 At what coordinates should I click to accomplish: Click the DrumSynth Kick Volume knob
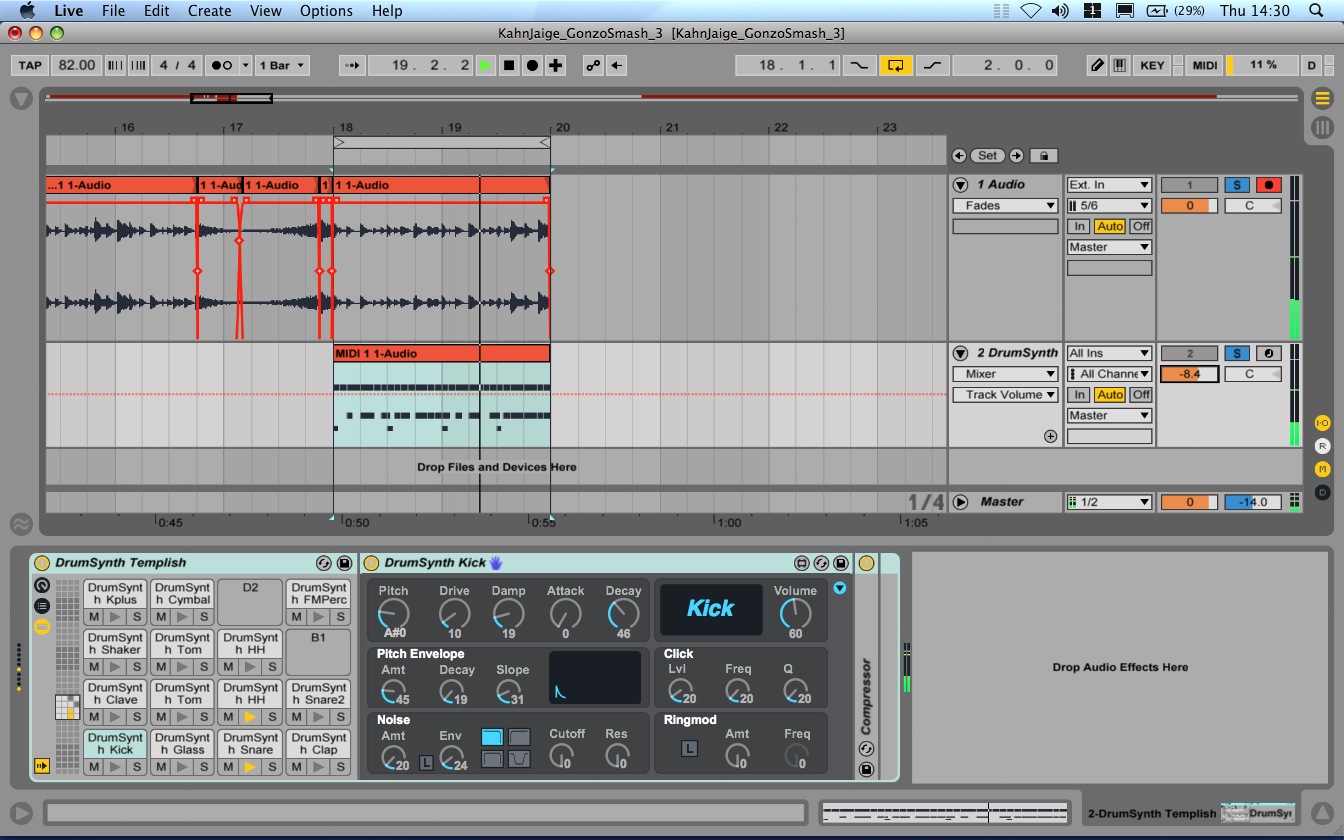[795, 613]
